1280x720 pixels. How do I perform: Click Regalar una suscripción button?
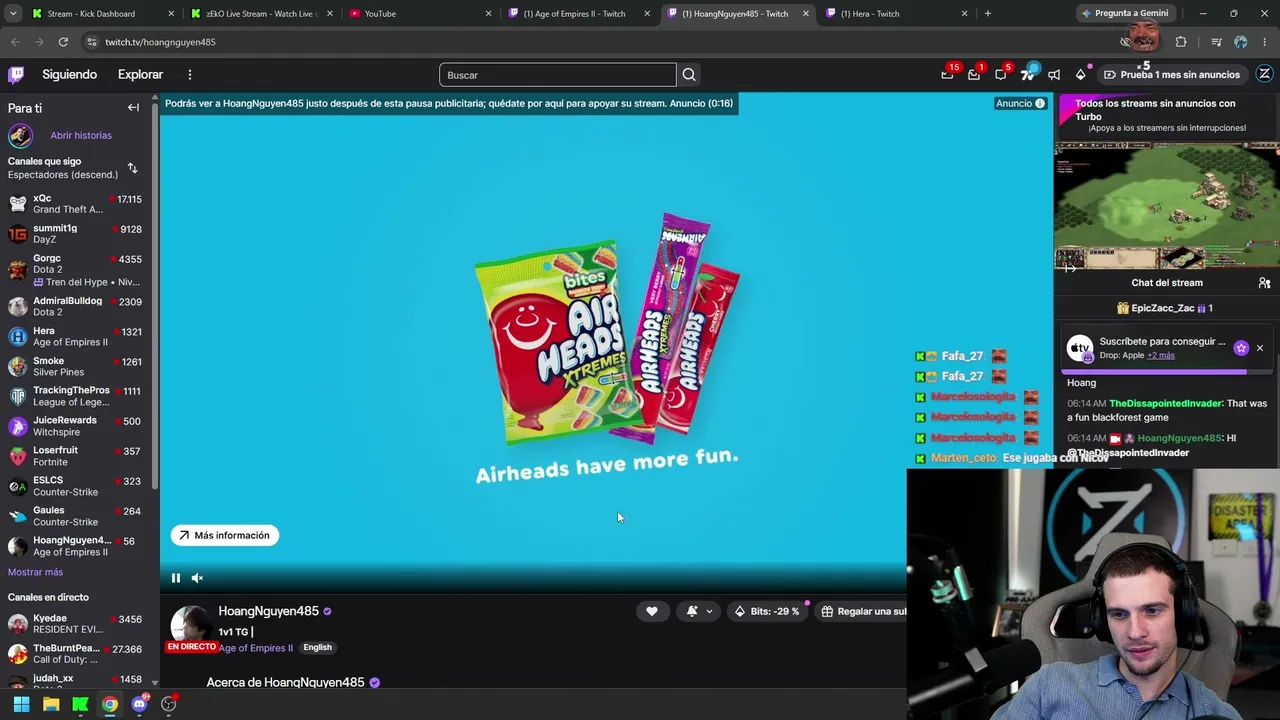862,611
